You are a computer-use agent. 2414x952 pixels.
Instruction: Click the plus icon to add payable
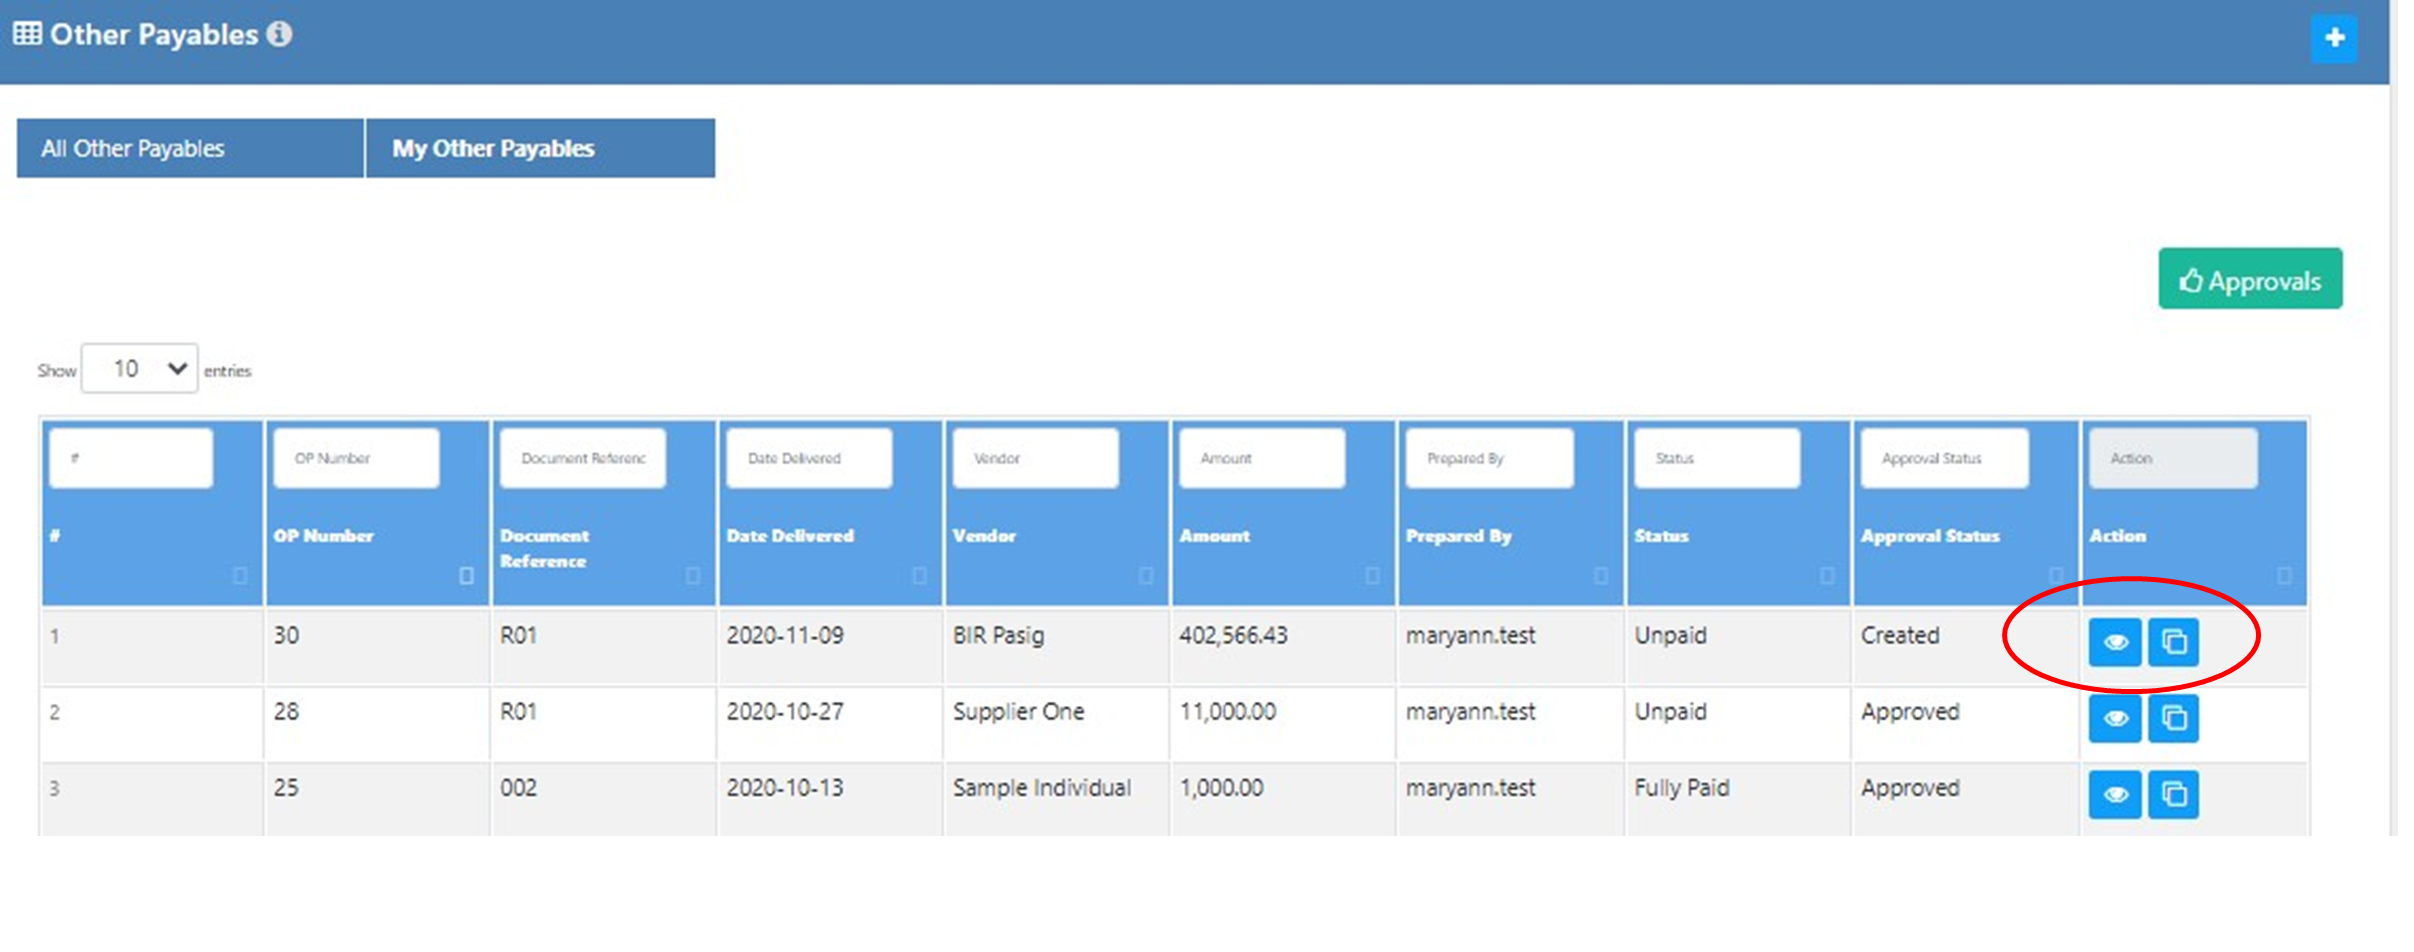coord(2333,39)
